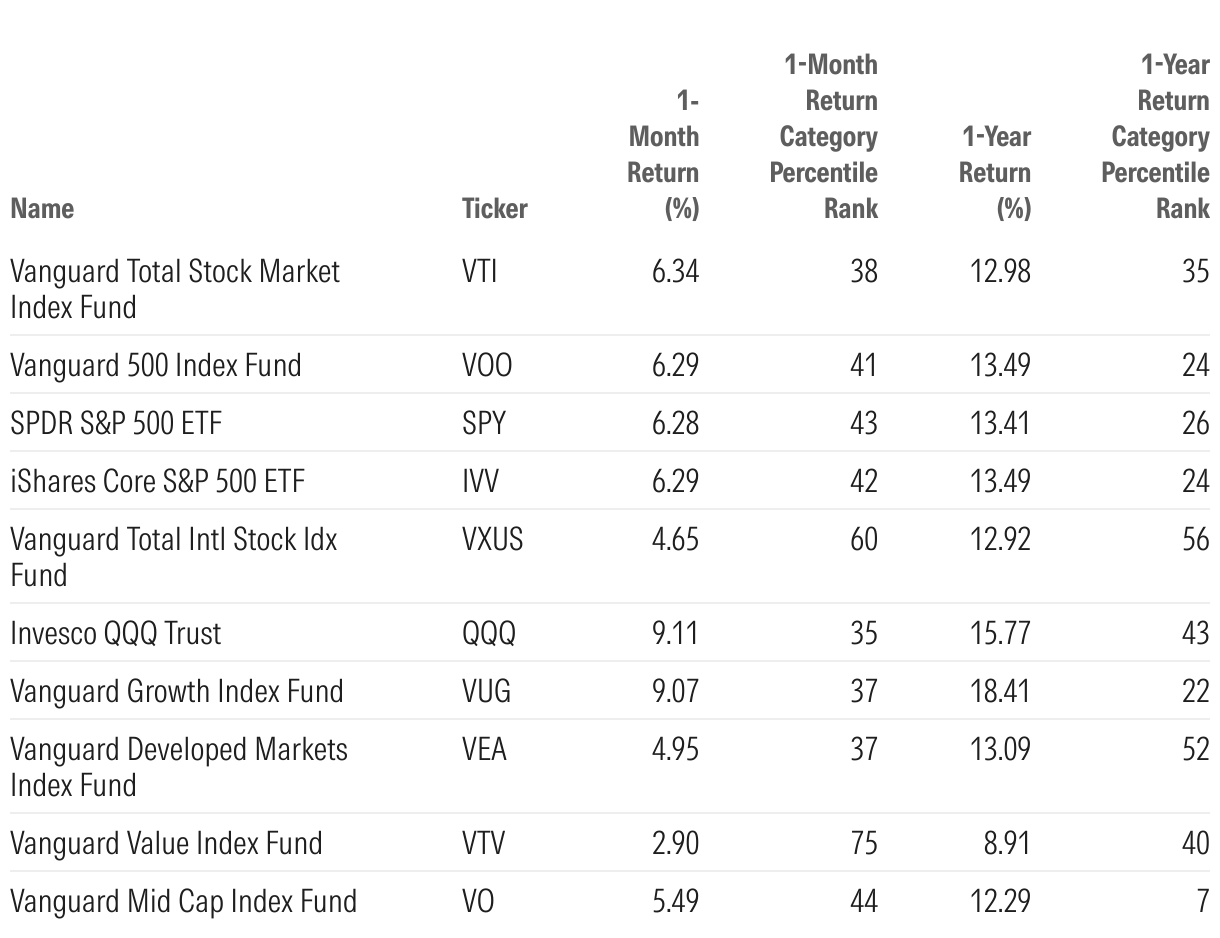Open Vanguard Mid Cap Index Fund
This screenshot has width=1220, height=938.
coord(183,900)
